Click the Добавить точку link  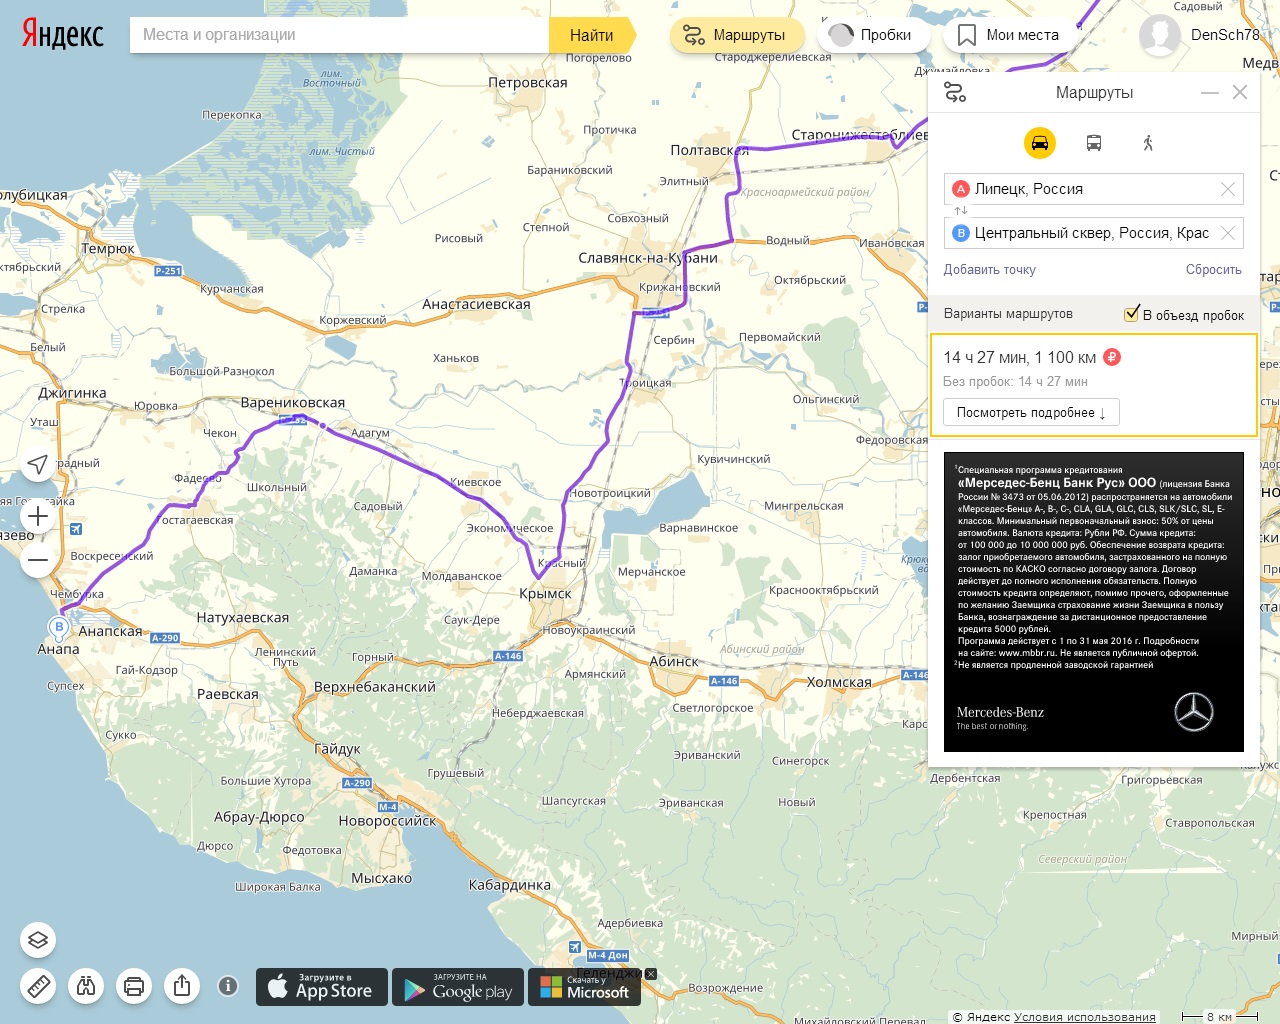click(x=990, y=270)
